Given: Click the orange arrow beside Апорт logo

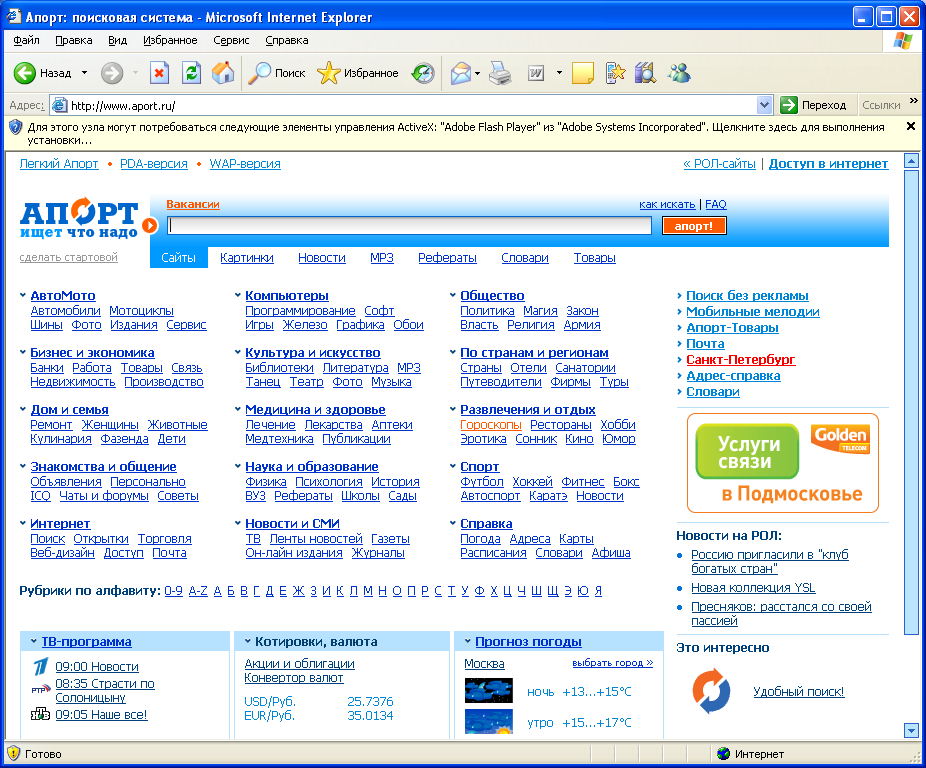Looking at the screenshot, I should 150,225.
